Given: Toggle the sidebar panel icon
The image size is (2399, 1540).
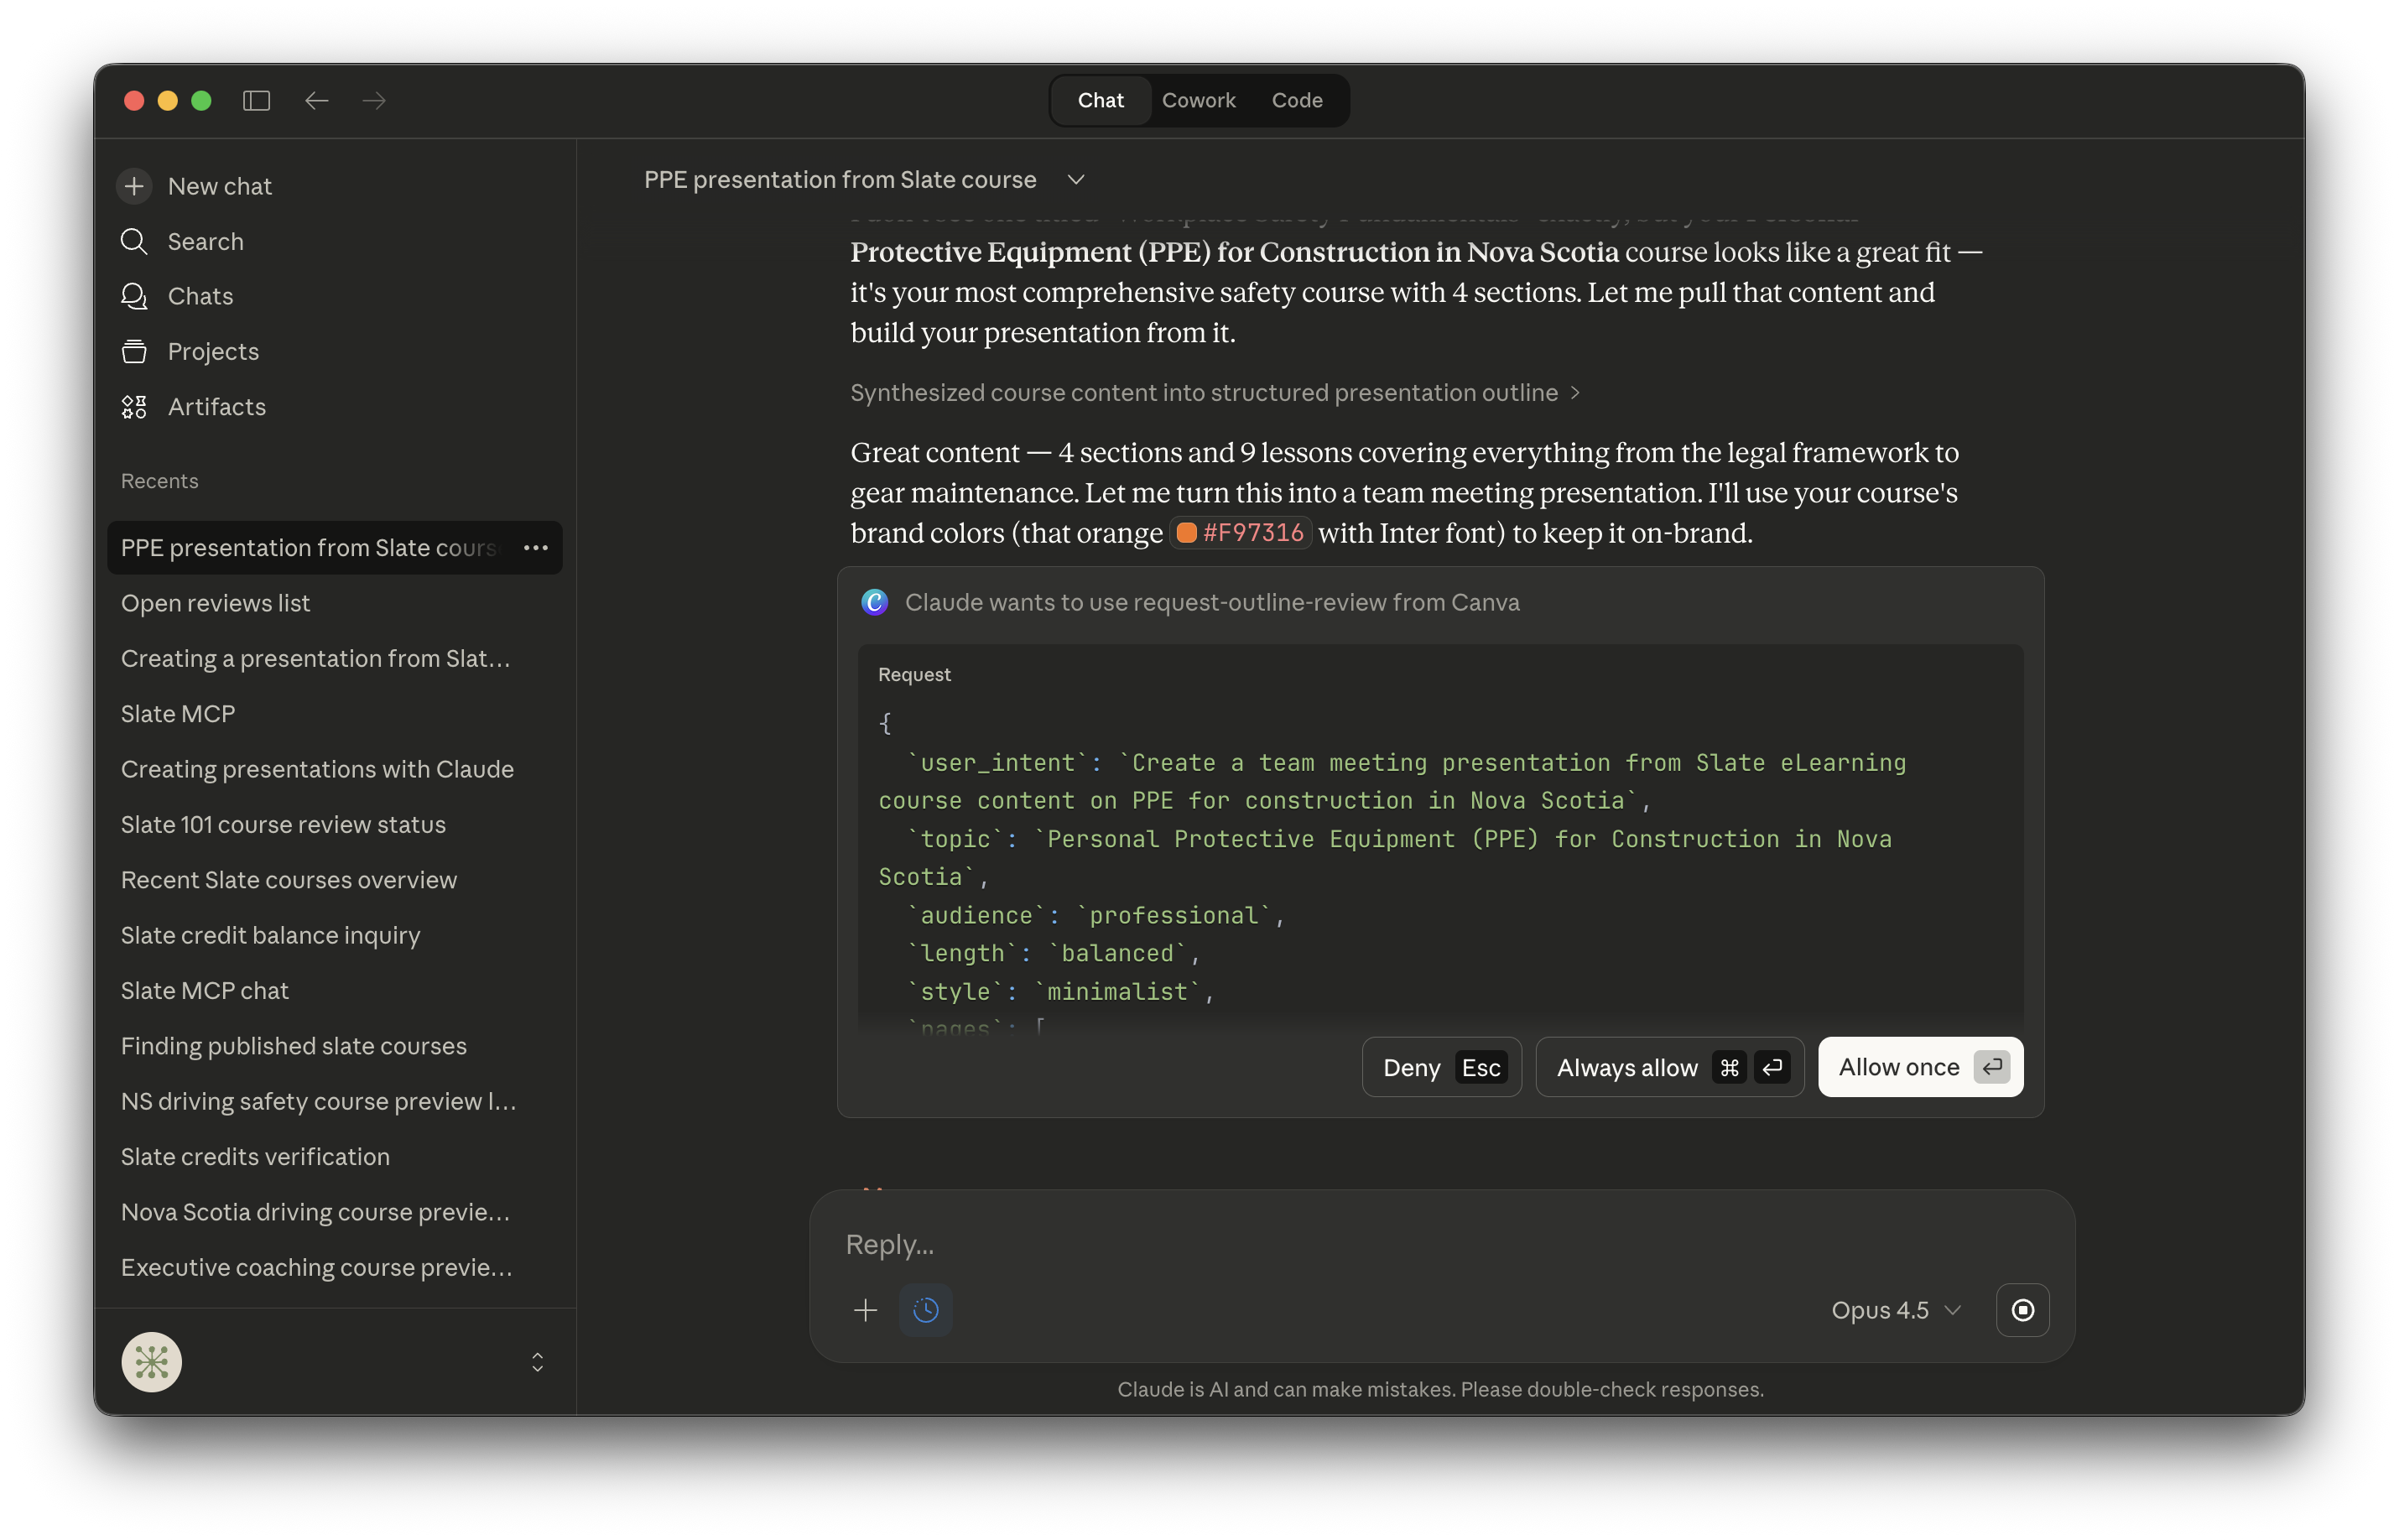Looking at the screenshot, I should pos(256,101).
